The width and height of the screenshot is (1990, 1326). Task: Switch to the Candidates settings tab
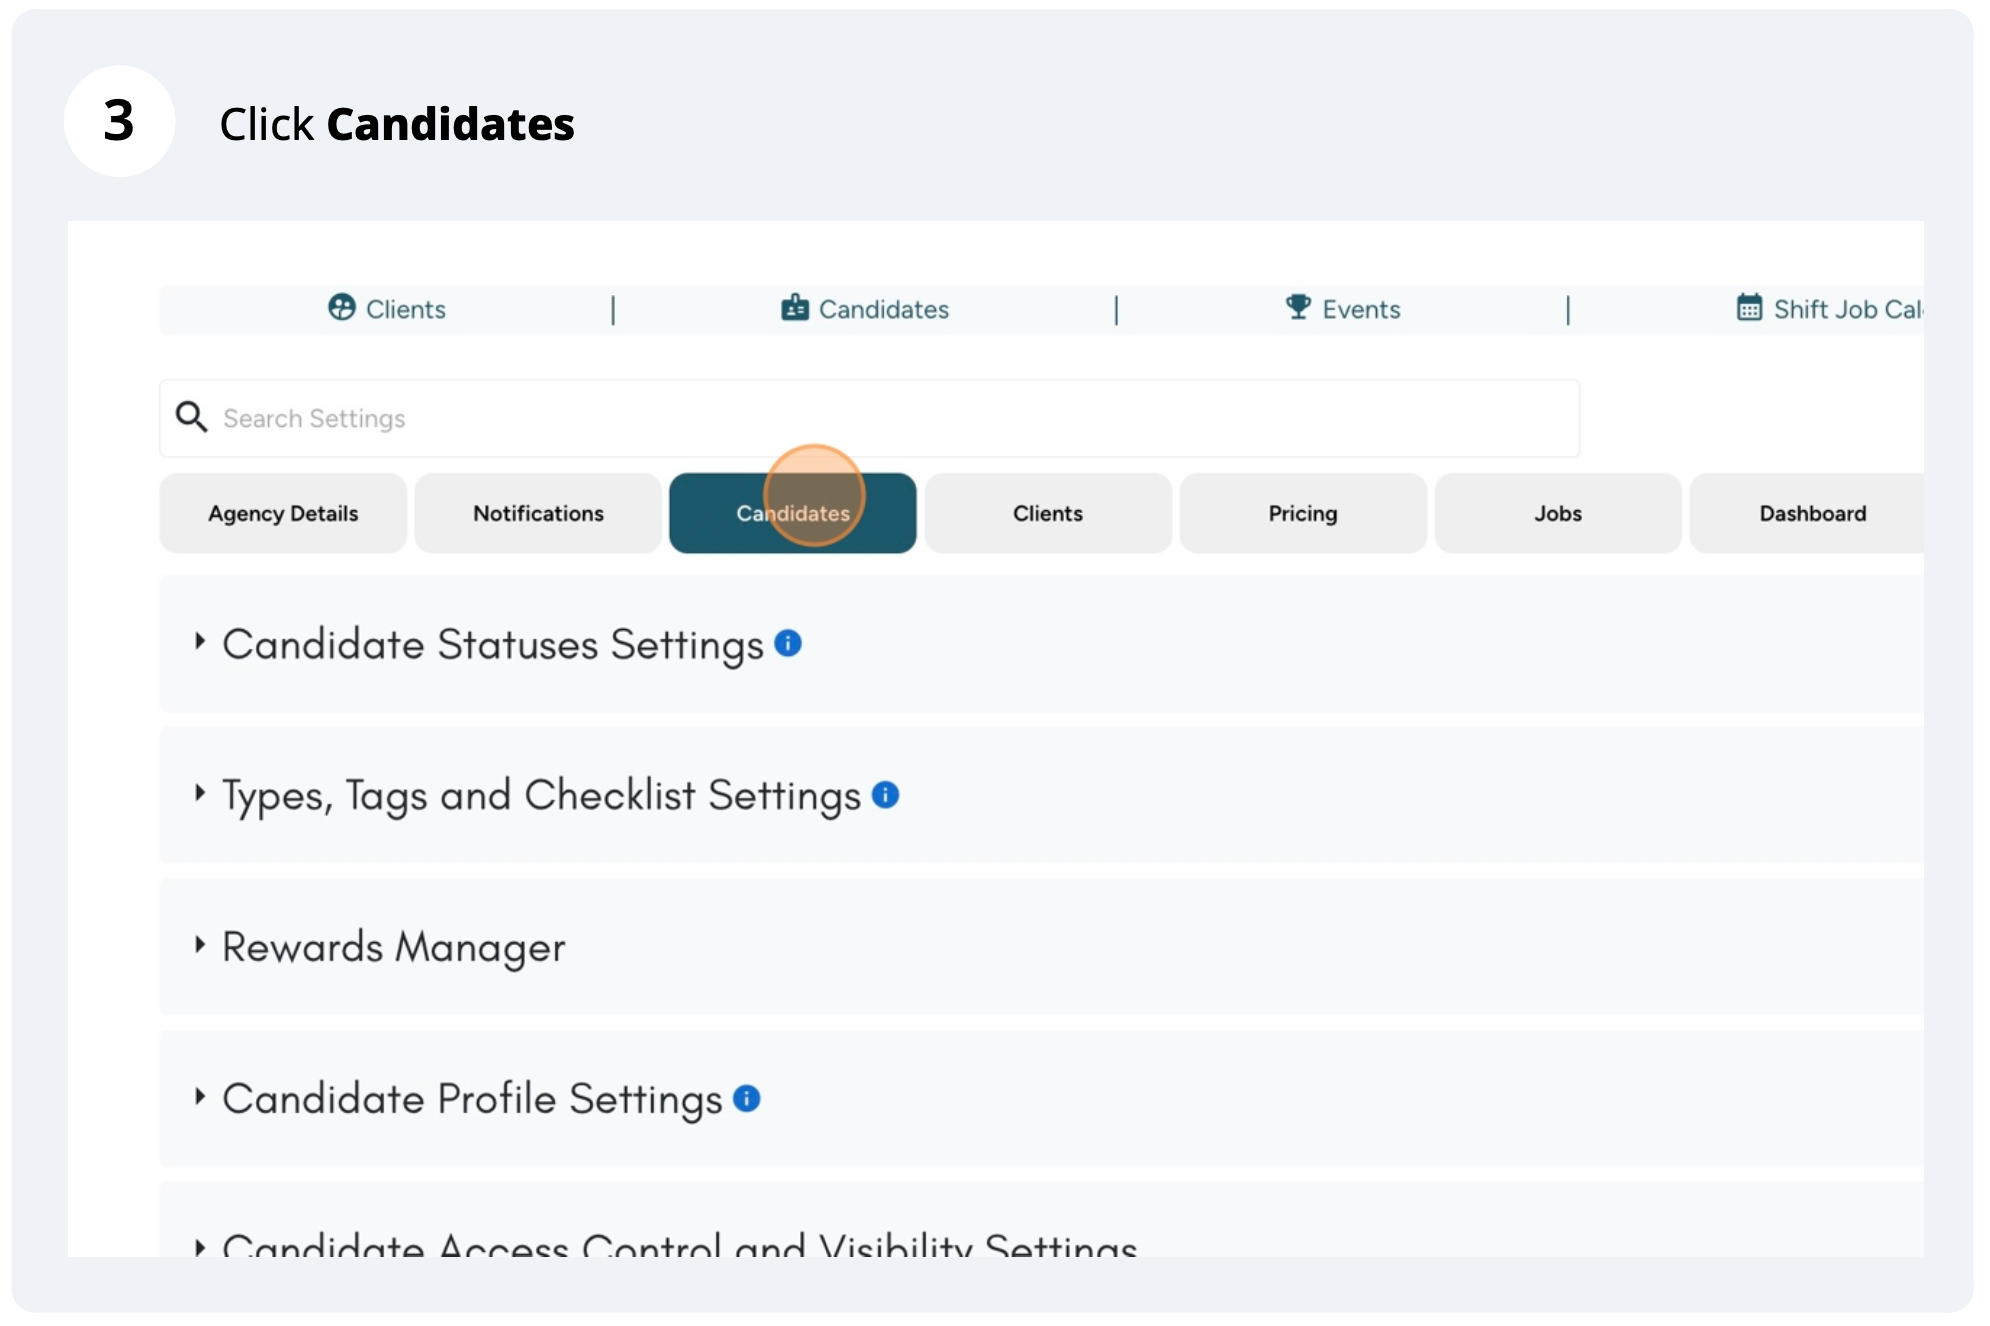click(x=793, y=513)
